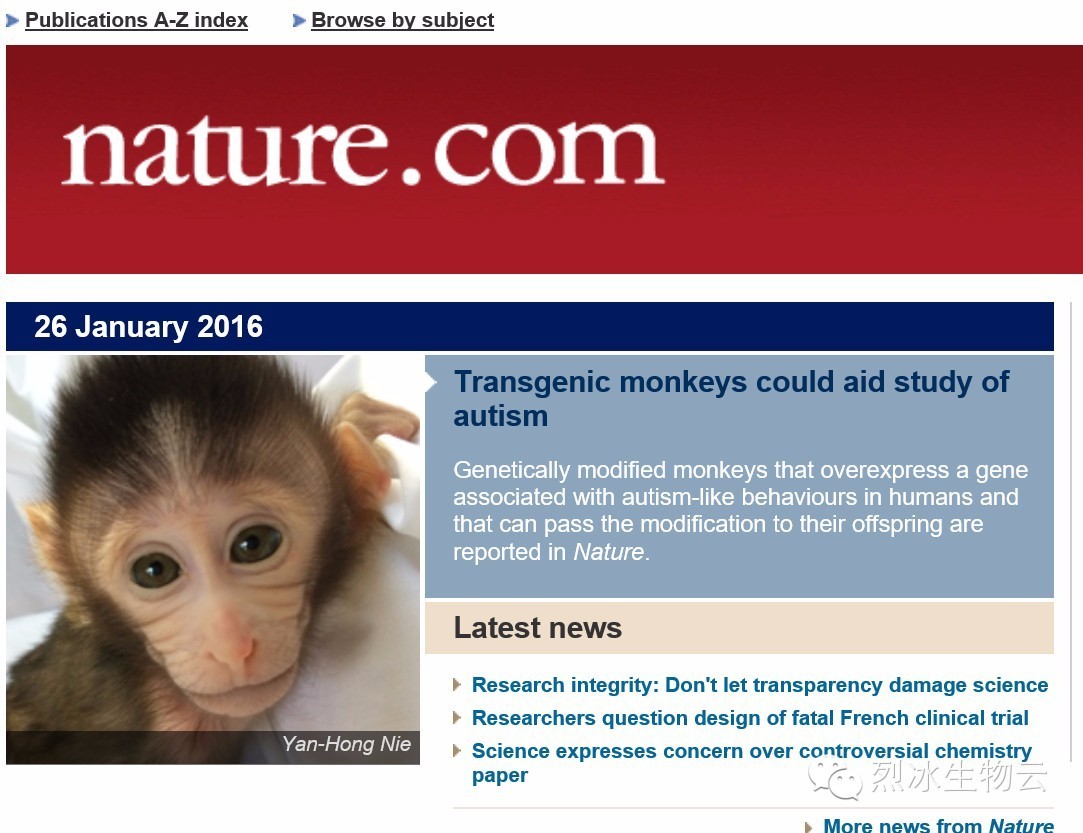Open fatal French clinical trial article
This screenshot has height=833, width=1083.
point(750,718)
